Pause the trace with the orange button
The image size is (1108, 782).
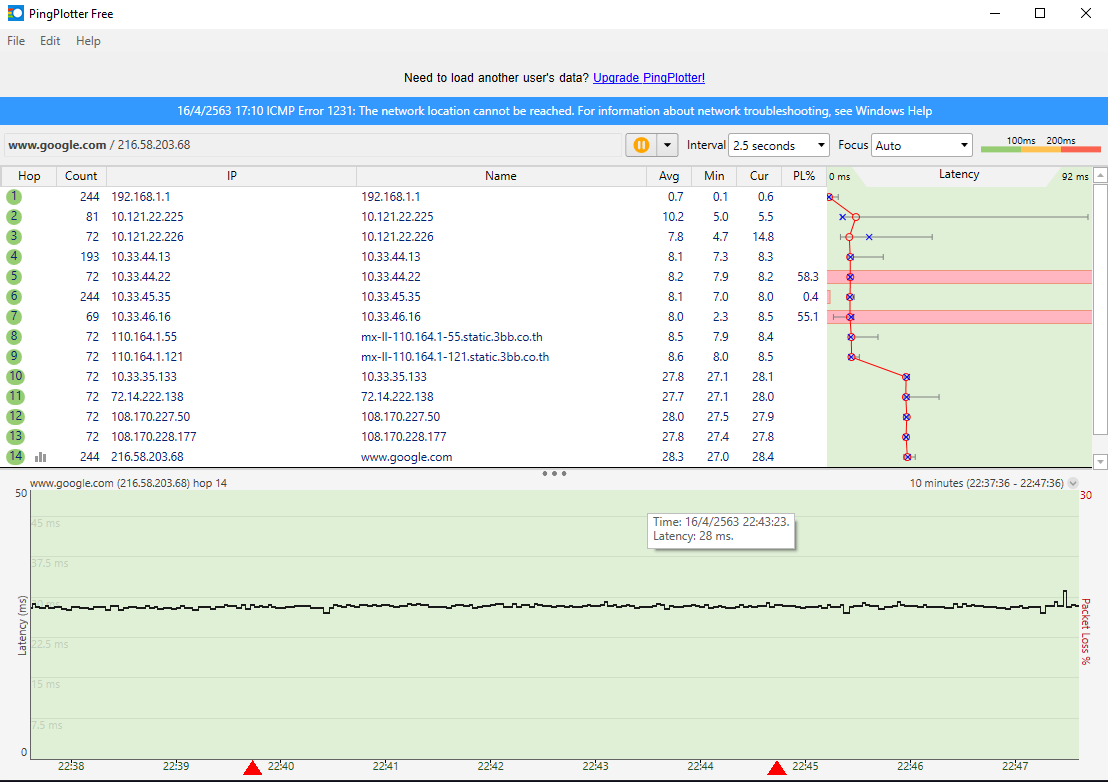tap(641, 145)
